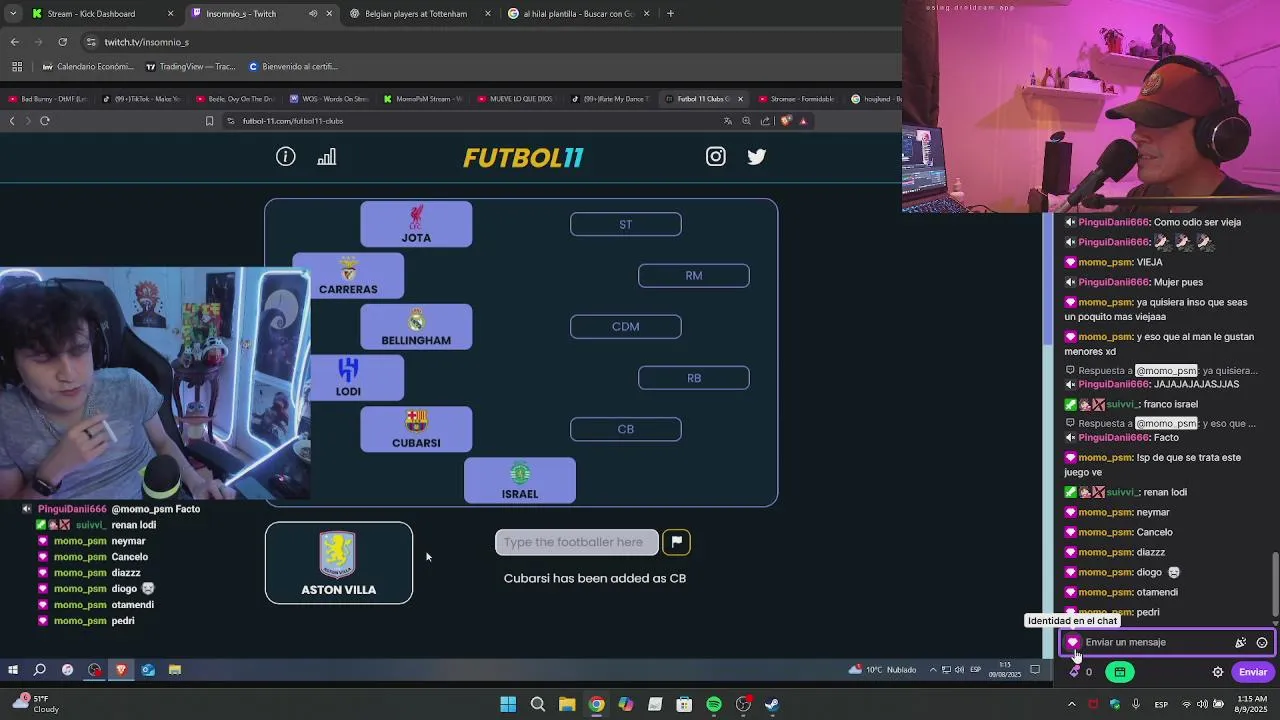Select the empty ST position slot
The height and width of the screenshot is (720, 1280).
[626, 225]
